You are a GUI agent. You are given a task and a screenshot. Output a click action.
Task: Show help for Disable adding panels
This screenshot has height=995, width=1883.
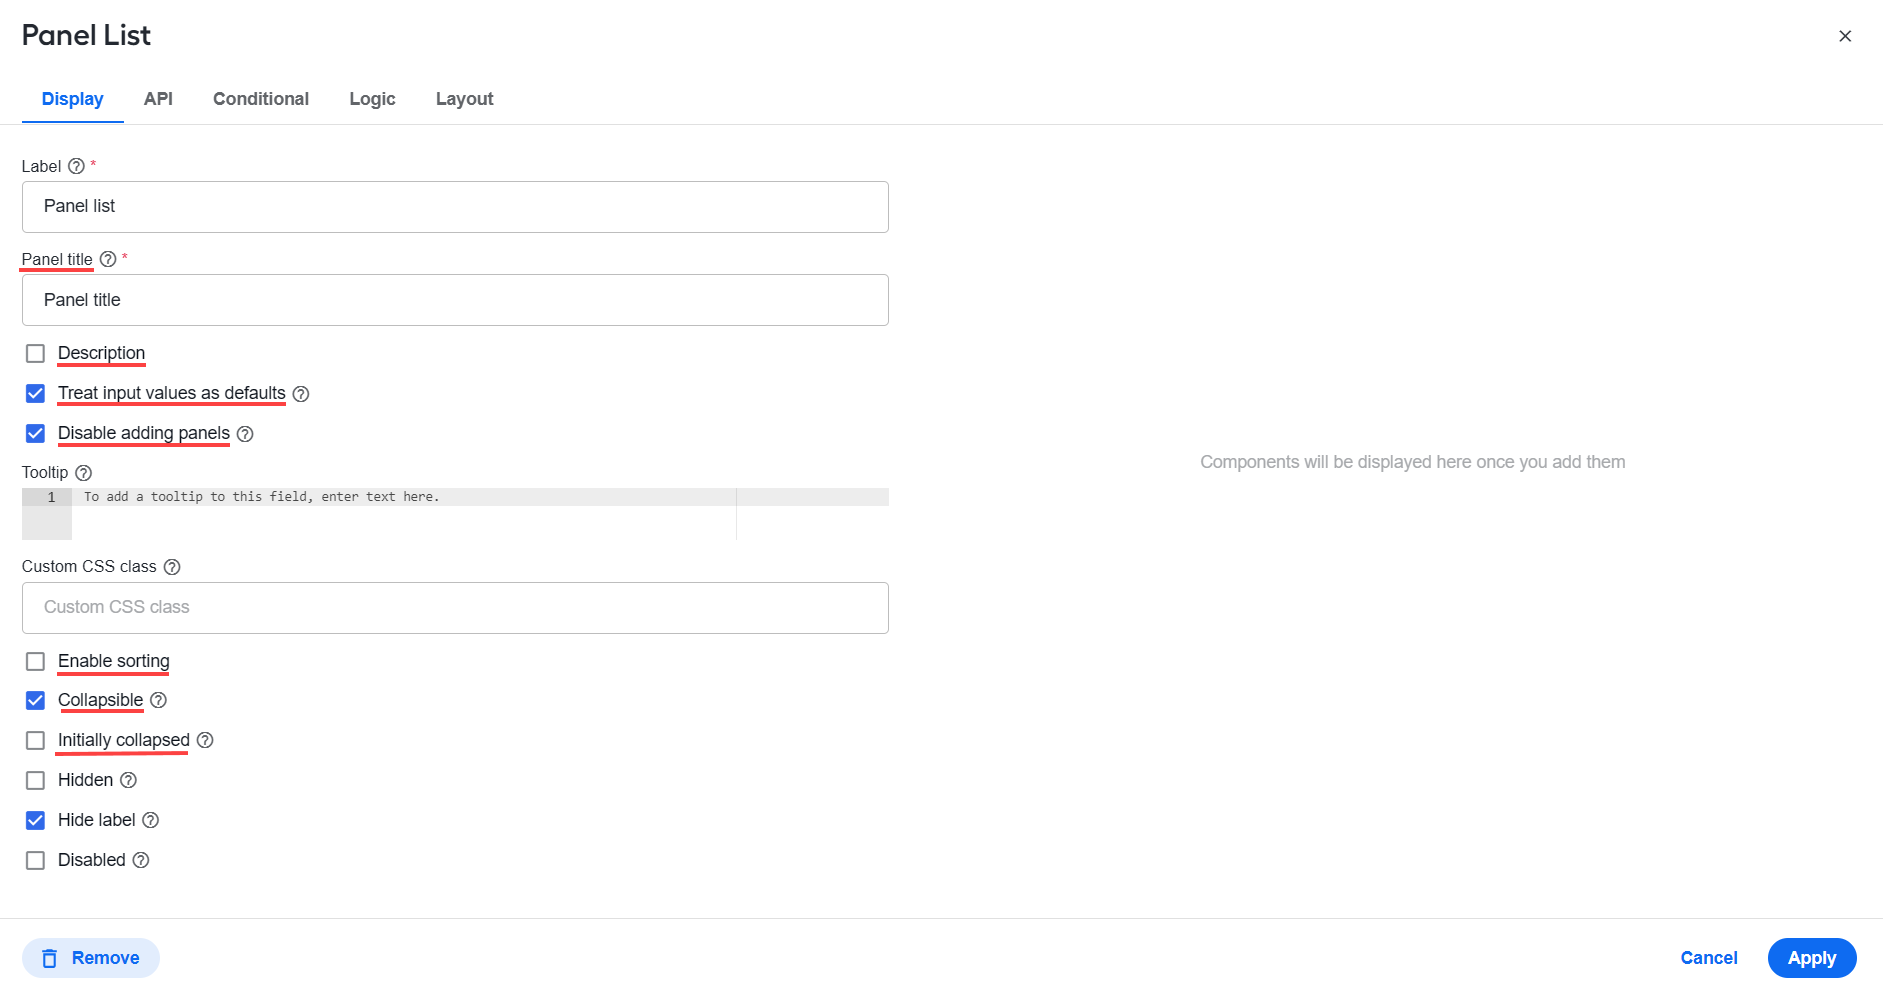click(x=245, y=434)
